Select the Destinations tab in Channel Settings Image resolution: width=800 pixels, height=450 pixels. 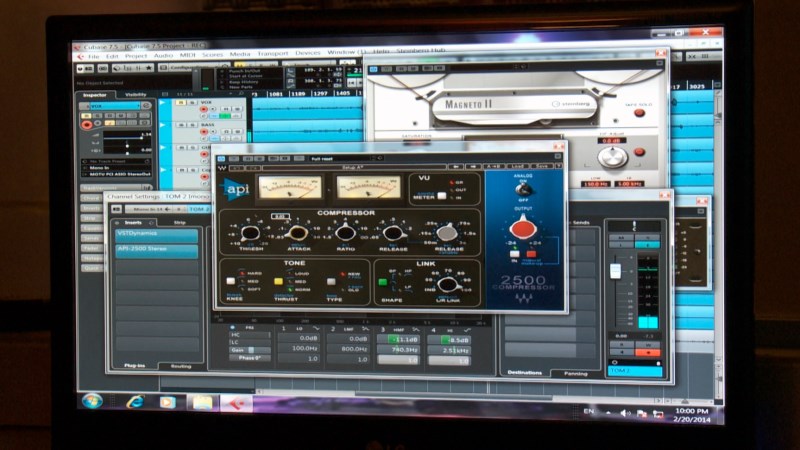(524, 372)
